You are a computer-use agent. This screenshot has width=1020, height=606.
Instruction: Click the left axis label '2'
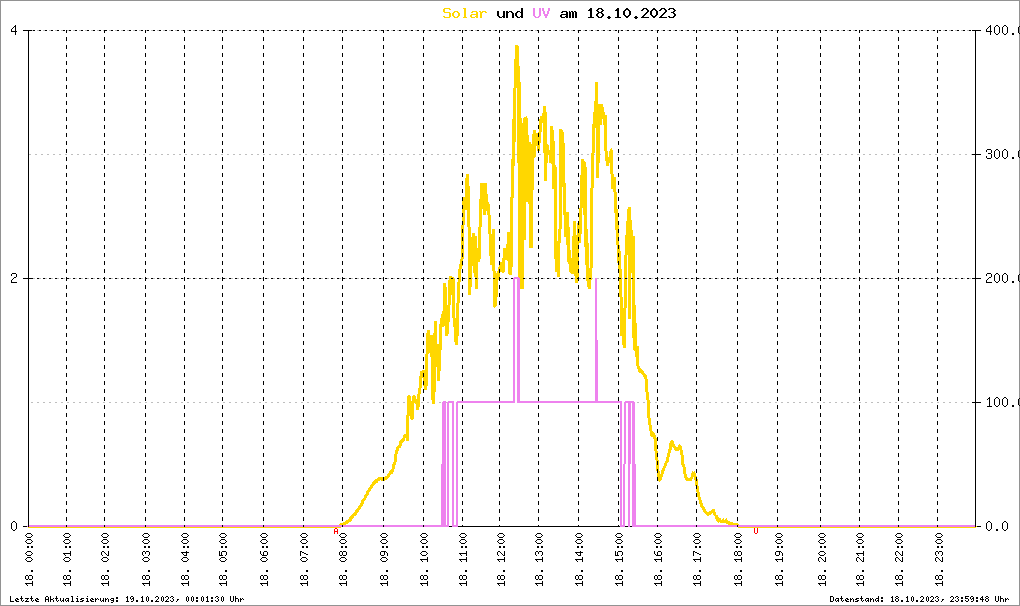(14, 278)
